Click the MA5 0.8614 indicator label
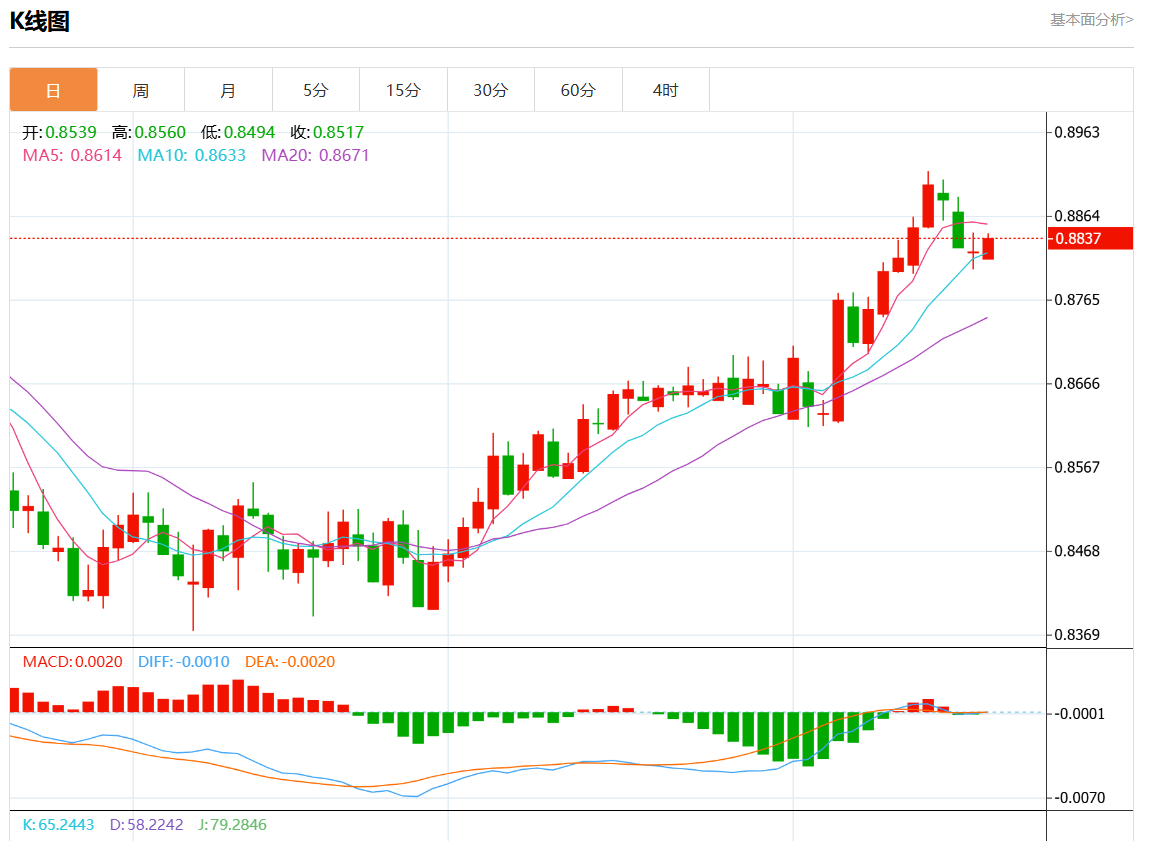1163x841 pixels. click(x=72, y=155)
